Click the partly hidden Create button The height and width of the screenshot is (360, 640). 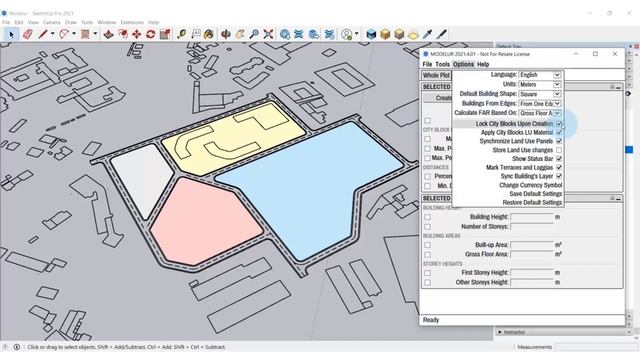438,98
